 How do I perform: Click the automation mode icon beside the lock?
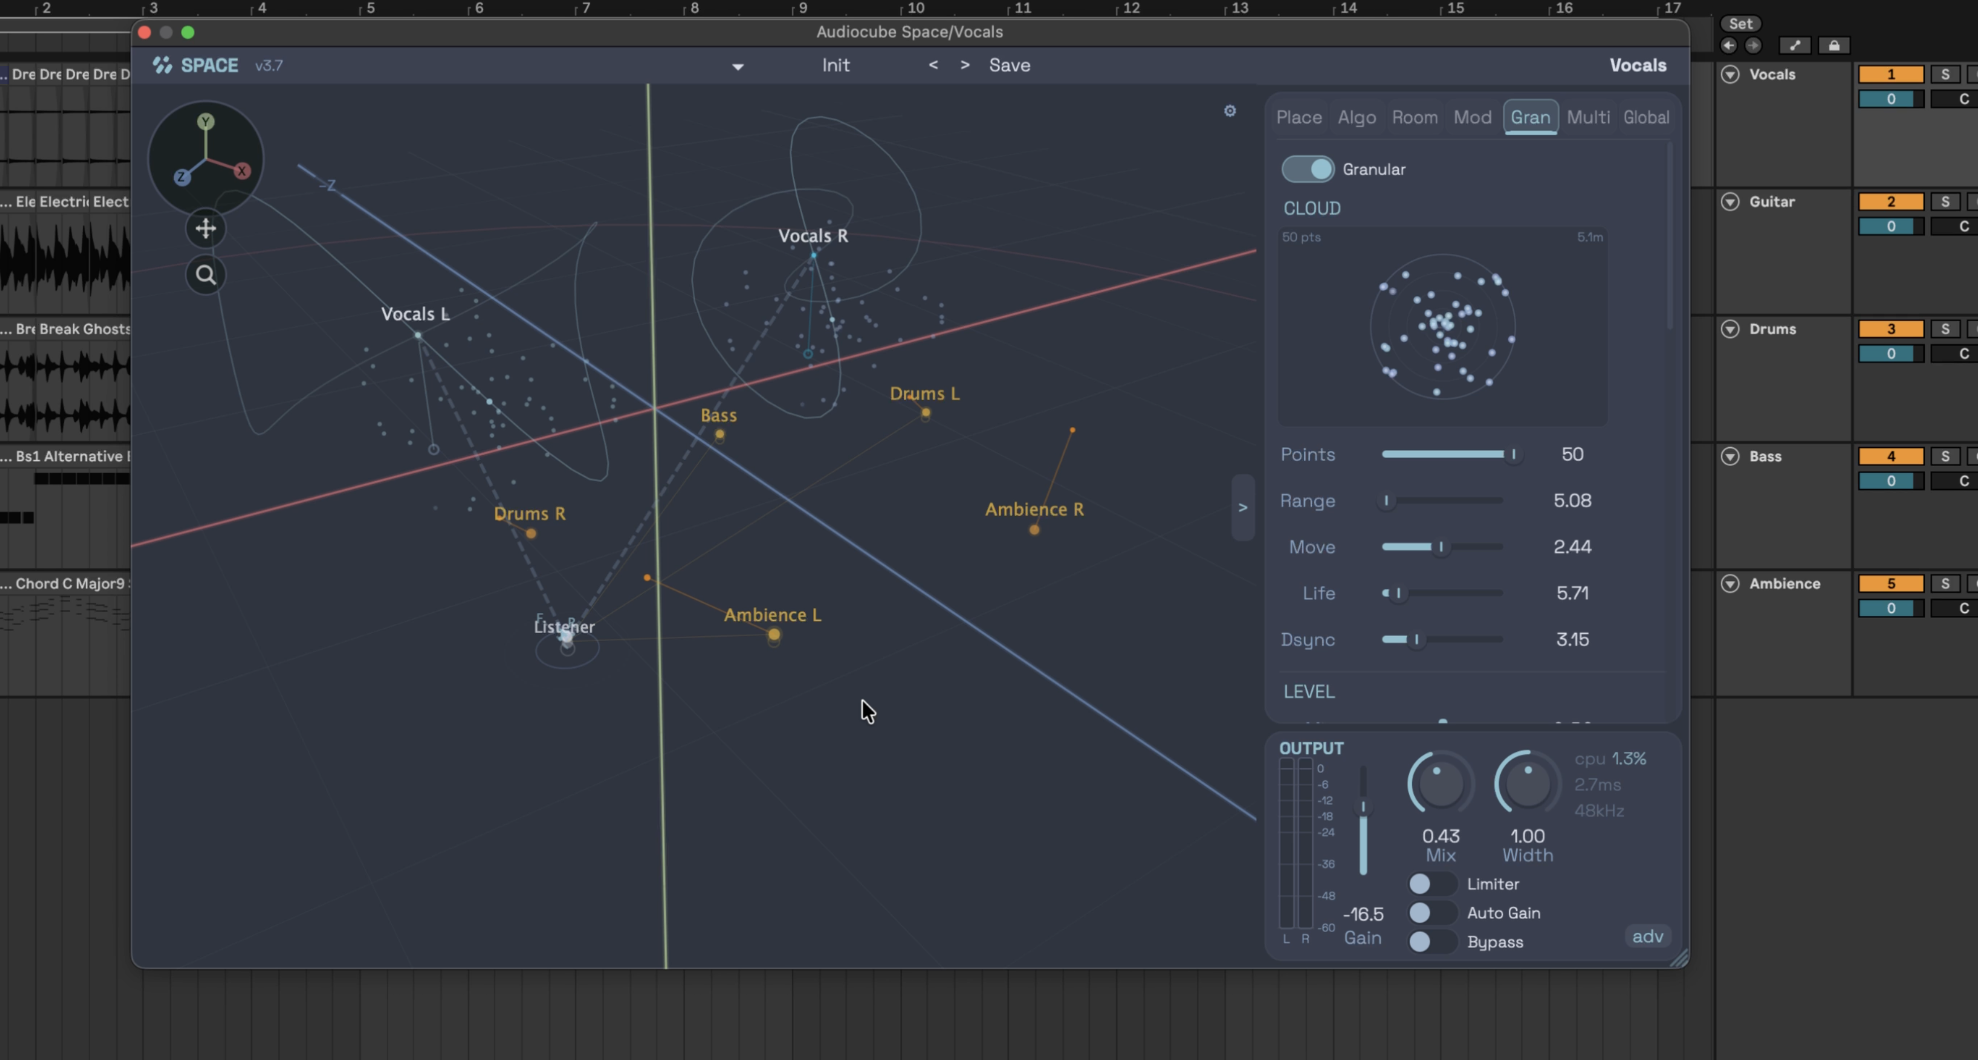click(1795, 45)
